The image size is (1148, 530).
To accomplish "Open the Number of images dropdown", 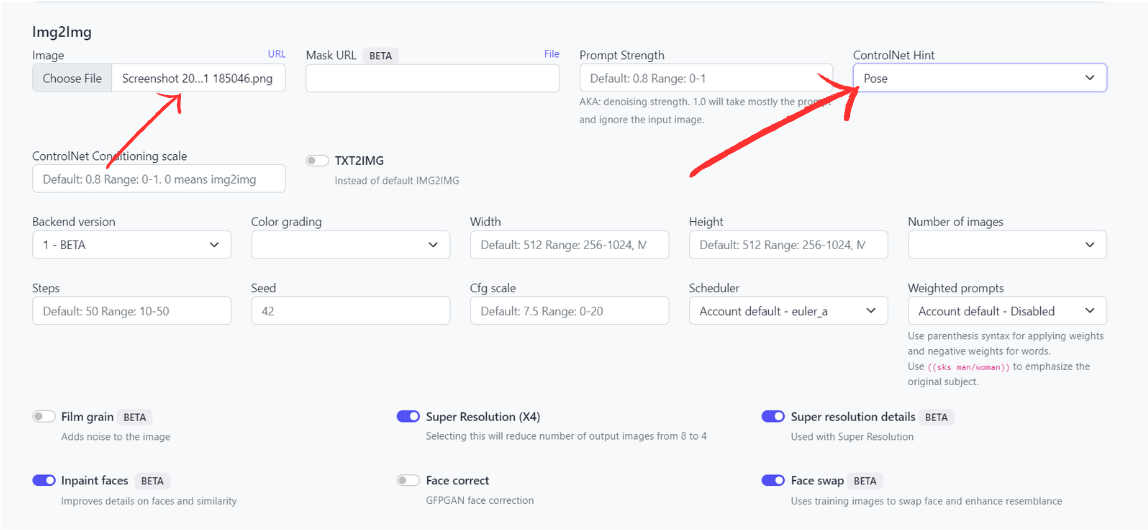I will coord(1007,245).
